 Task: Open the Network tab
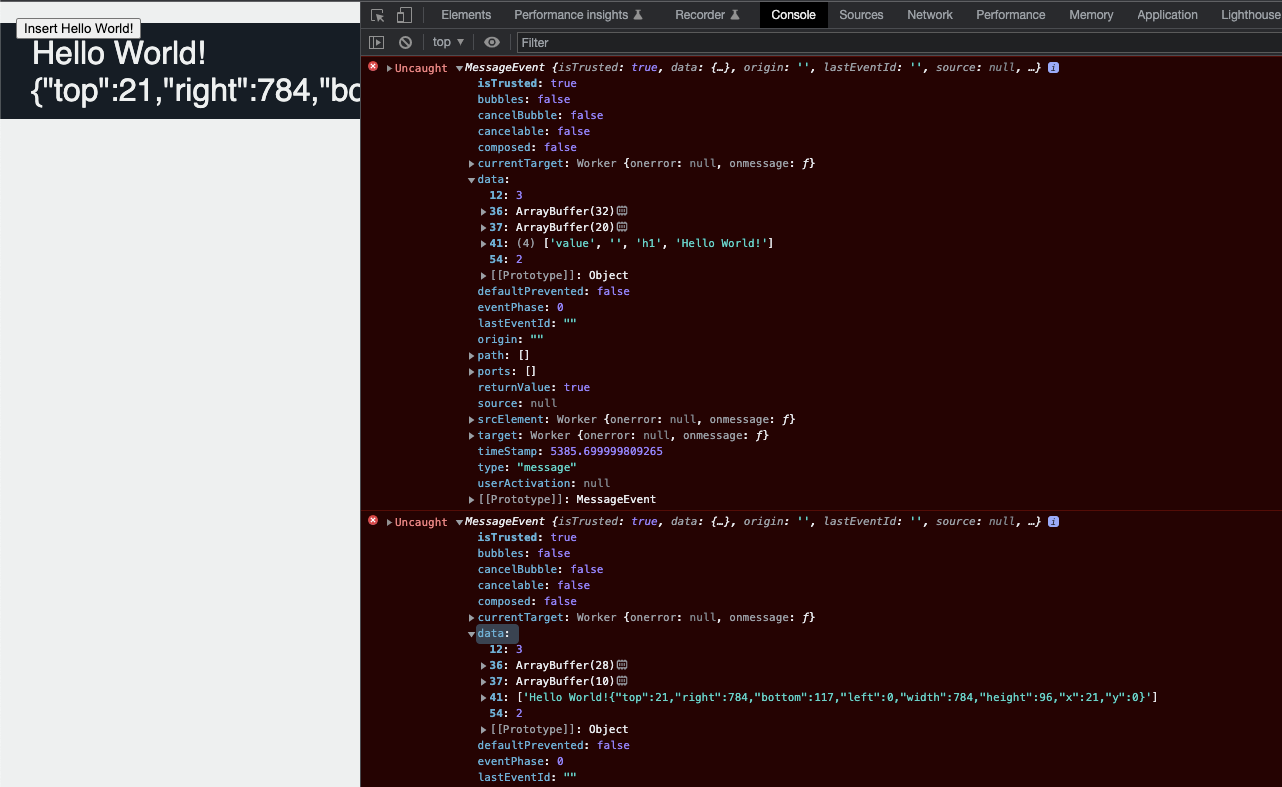pos(930,15)
